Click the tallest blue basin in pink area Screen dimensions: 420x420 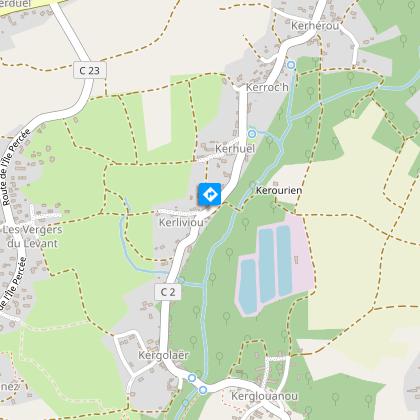click(267, 265)
